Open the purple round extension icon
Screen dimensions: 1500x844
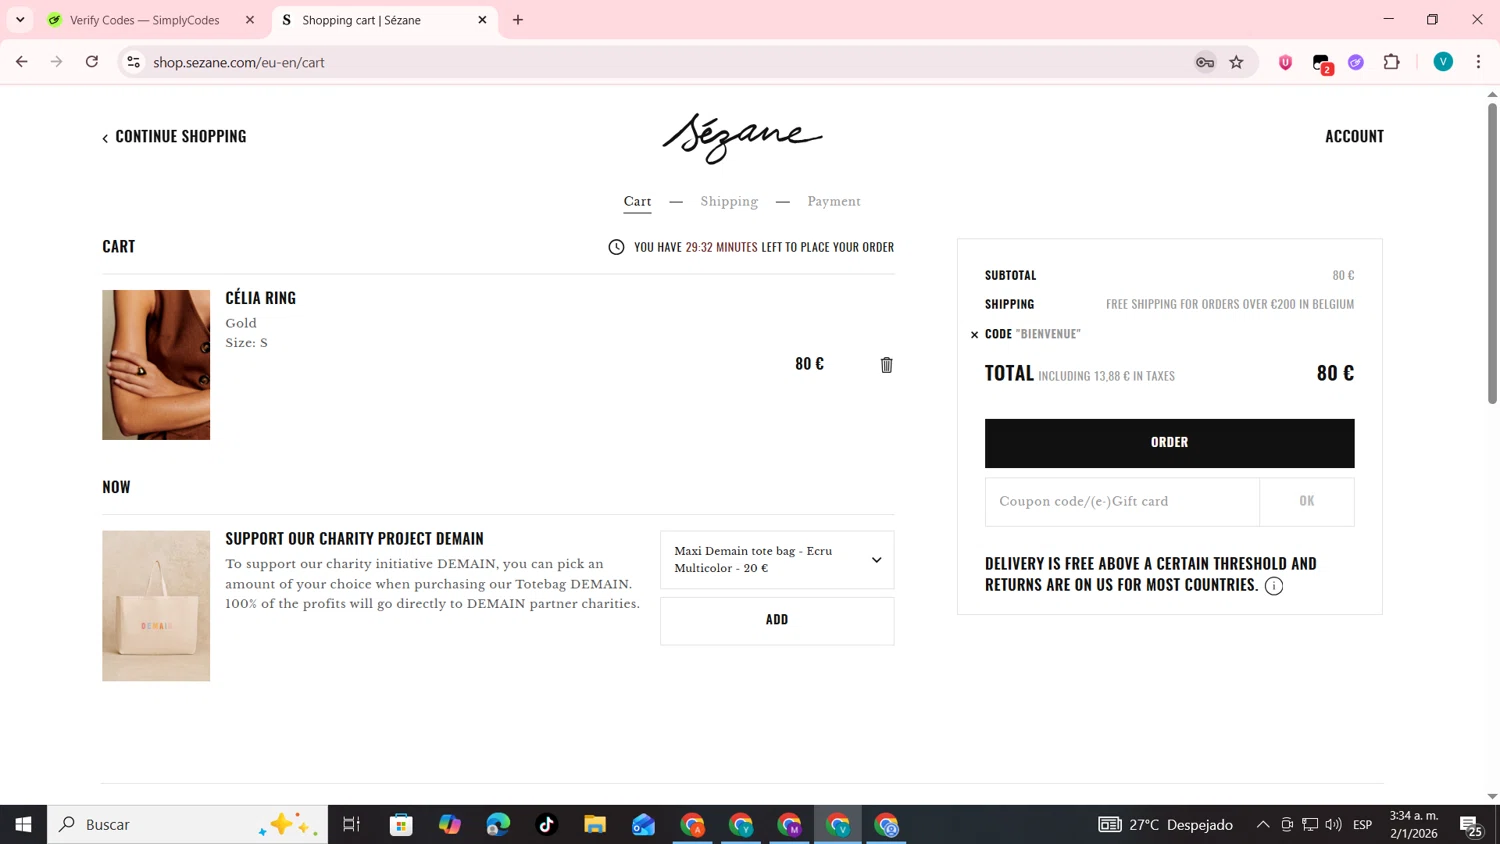(x=1356, y=62)
